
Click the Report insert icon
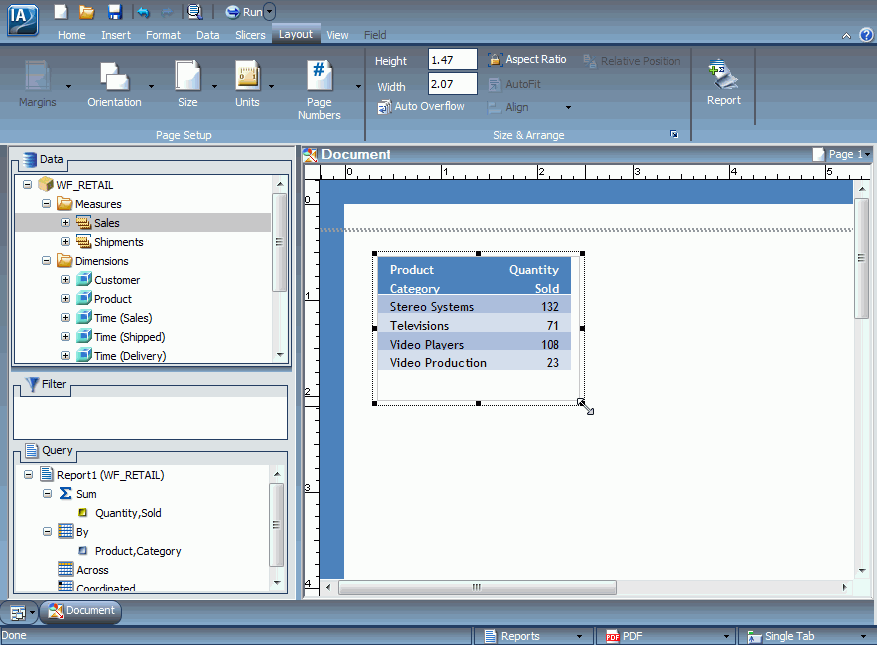point(723,74)
